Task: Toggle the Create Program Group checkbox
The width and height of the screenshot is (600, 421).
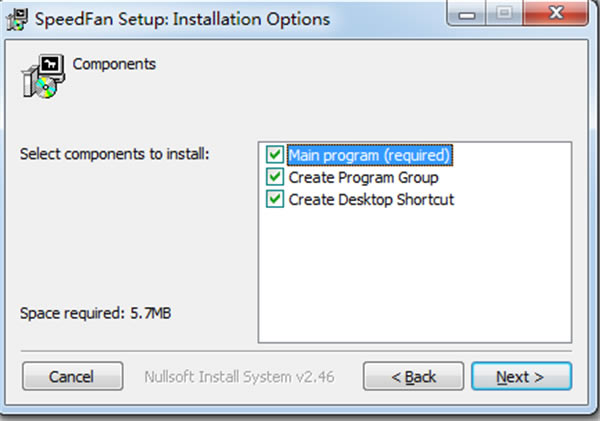Action: tap(275, 177)
